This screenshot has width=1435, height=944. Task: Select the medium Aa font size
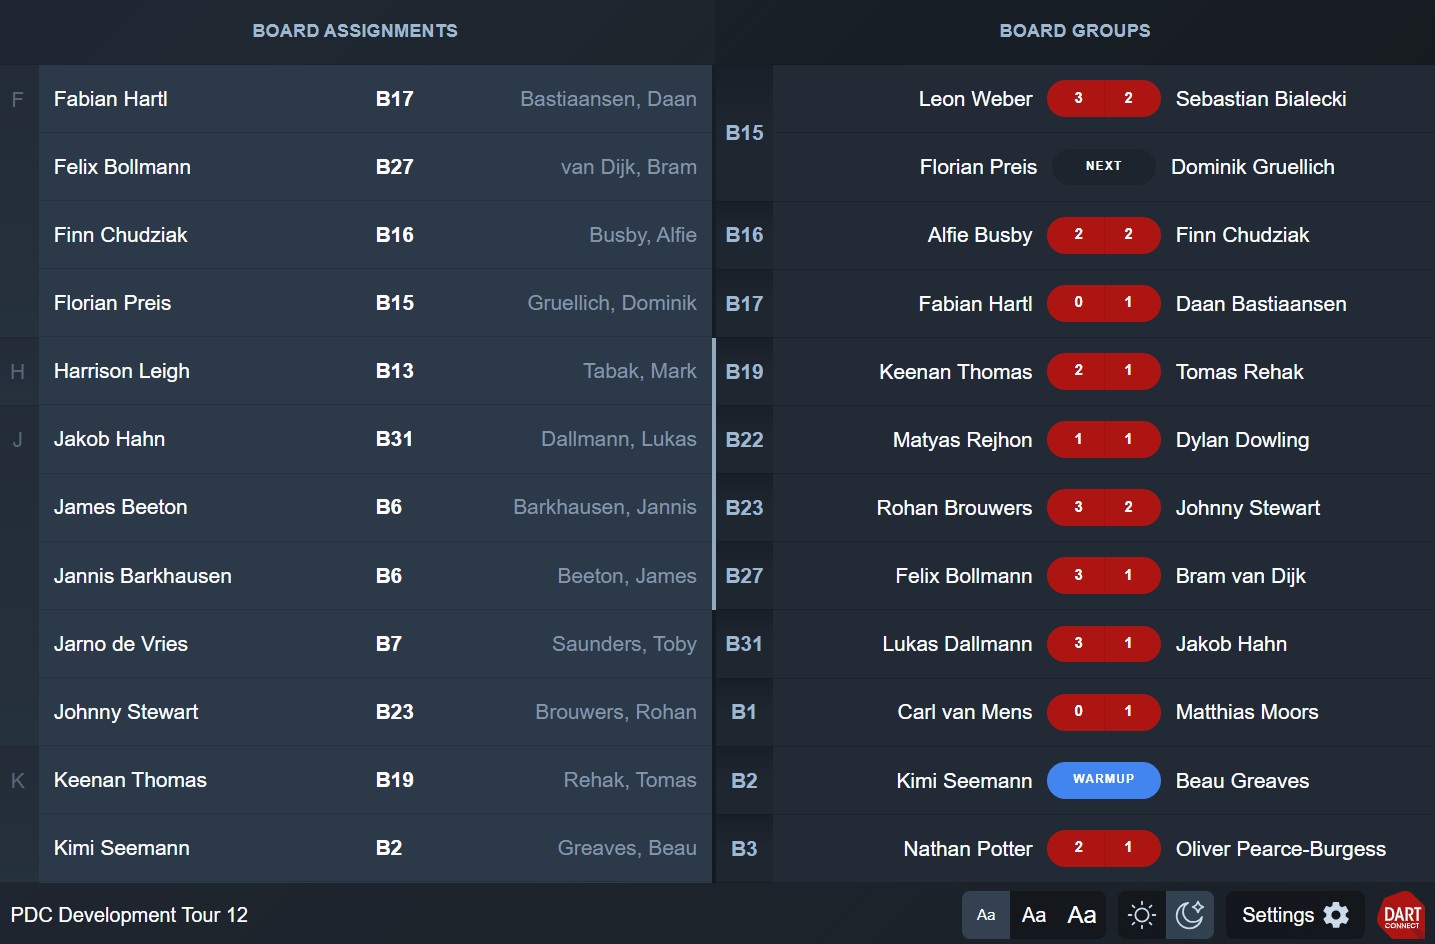[x=1034, y=915]
